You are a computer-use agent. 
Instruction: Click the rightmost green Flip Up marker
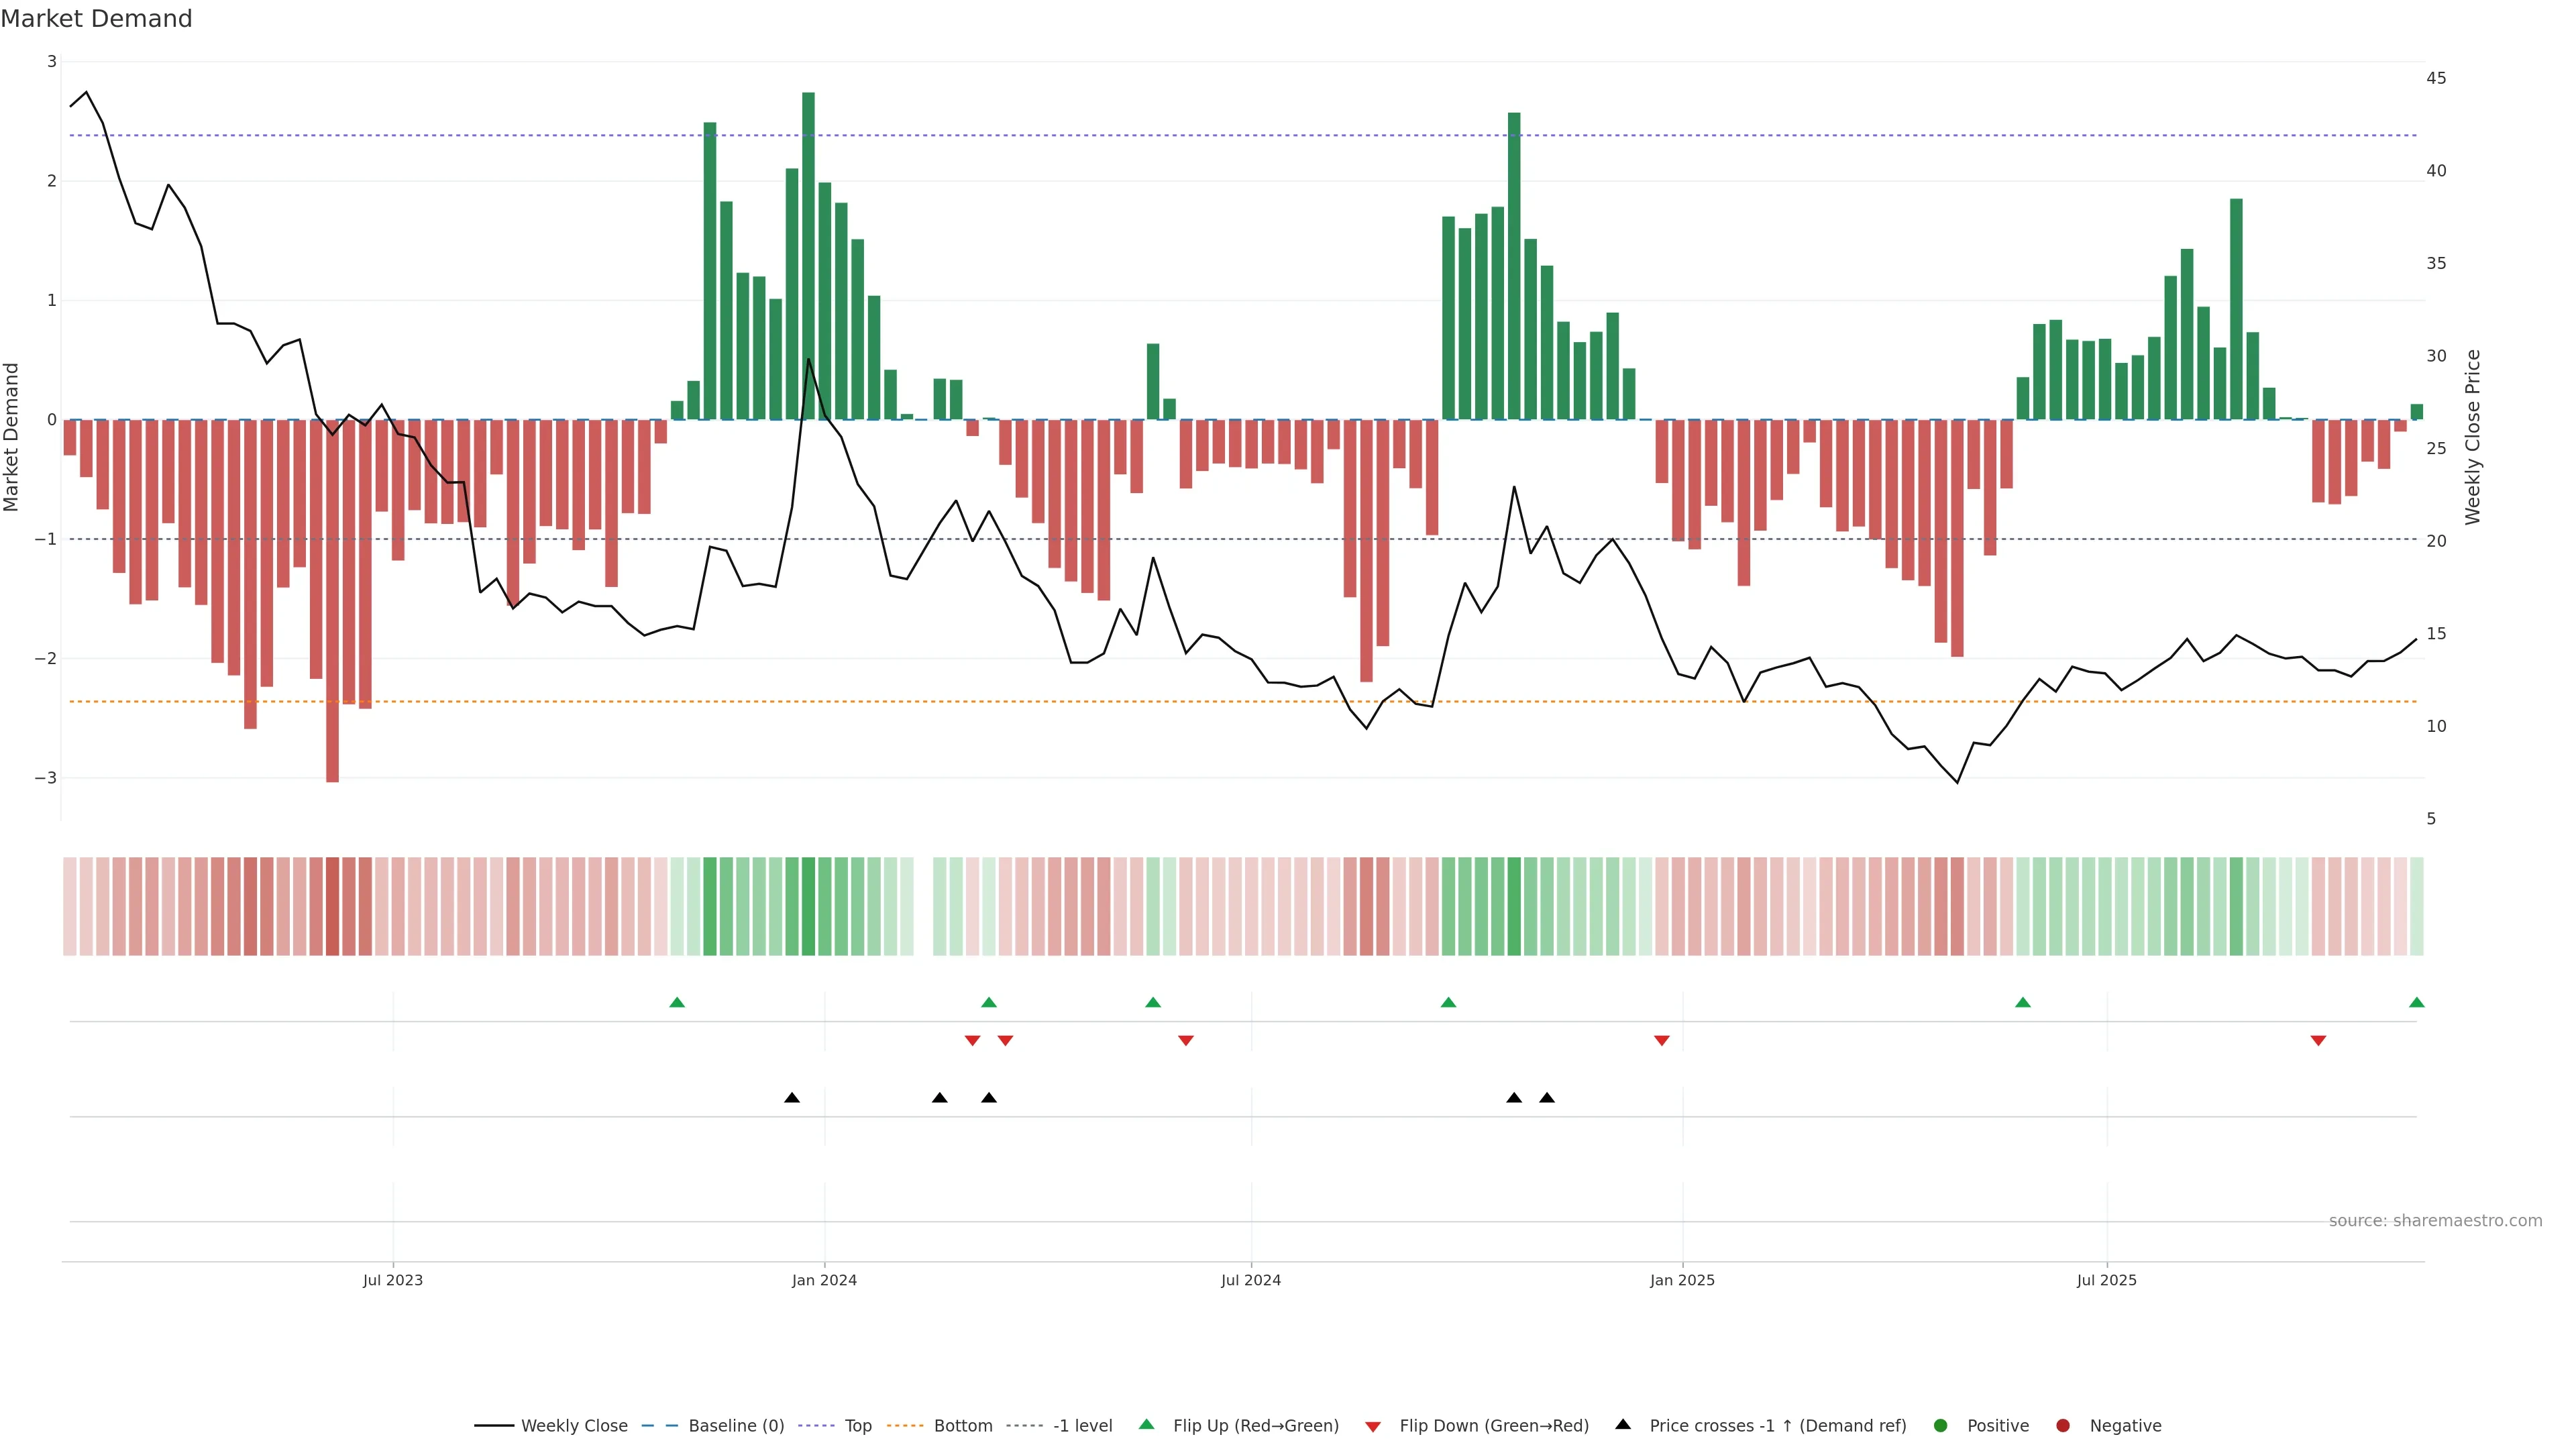(x=2416, y=1002)
